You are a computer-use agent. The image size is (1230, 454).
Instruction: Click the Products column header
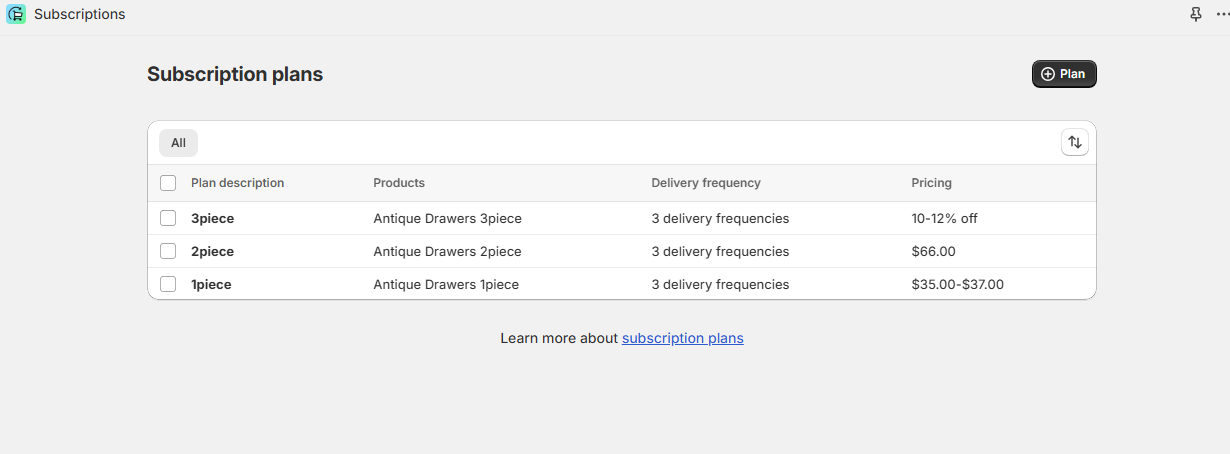point(398,183)
